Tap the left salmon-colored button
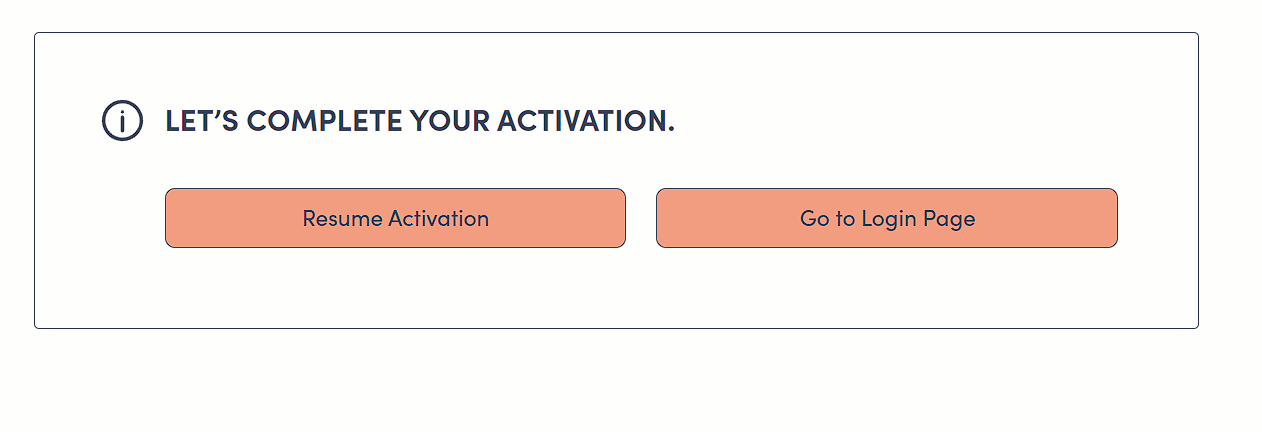Image resolution: width=1262 pixels, height=432 pixels. (x=395, y=218)
